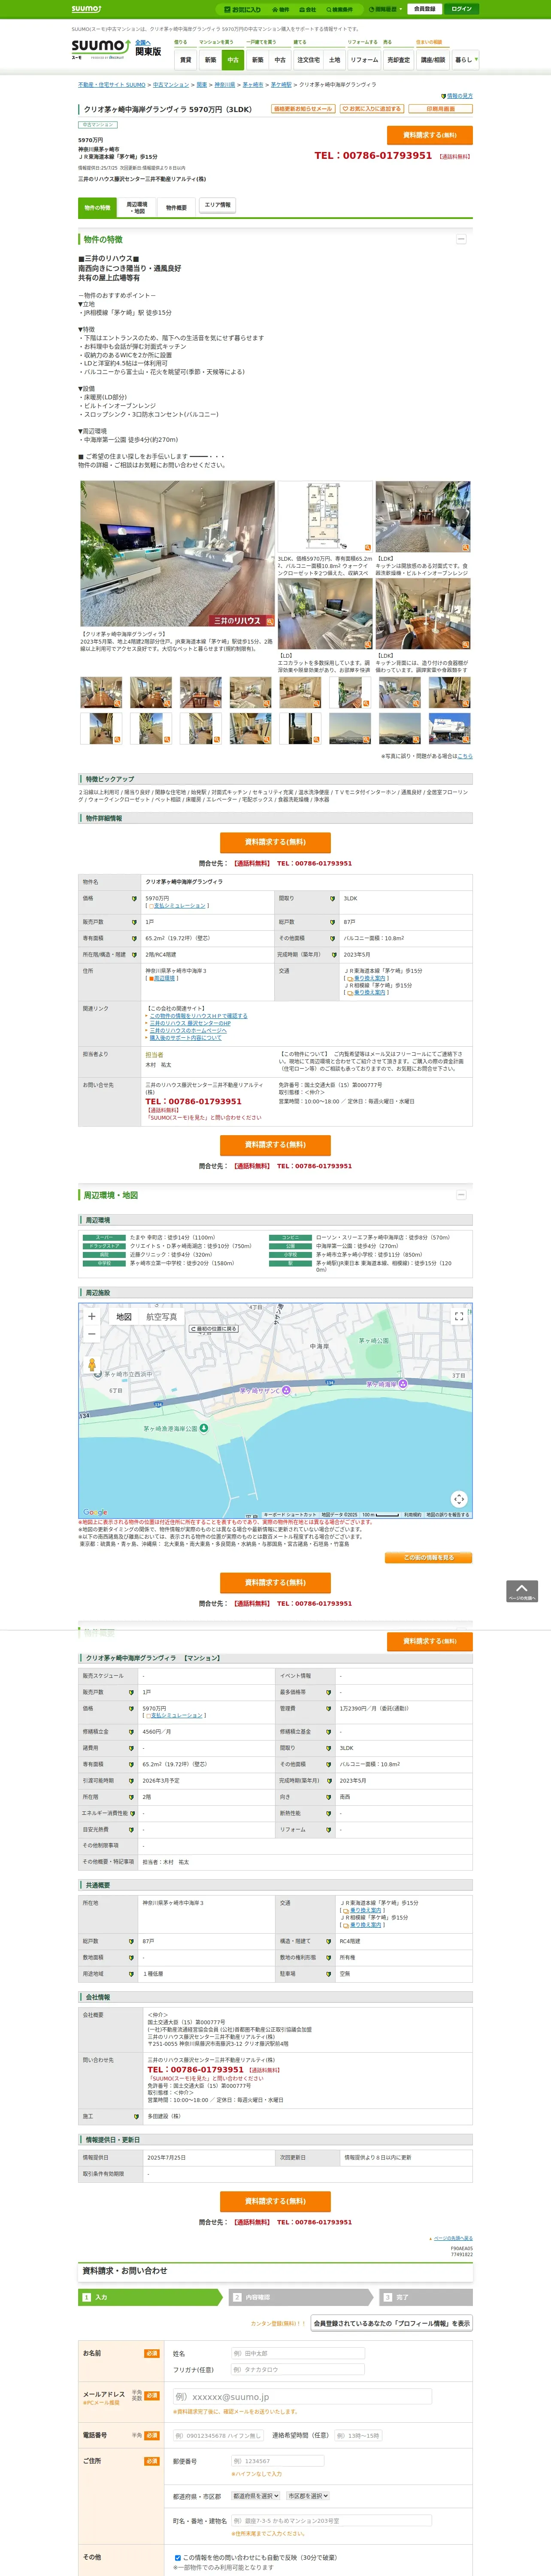Screen dimensions: 551x2576
Task: Toggle map fullscreen view
Action: (x=459, y=1316)
